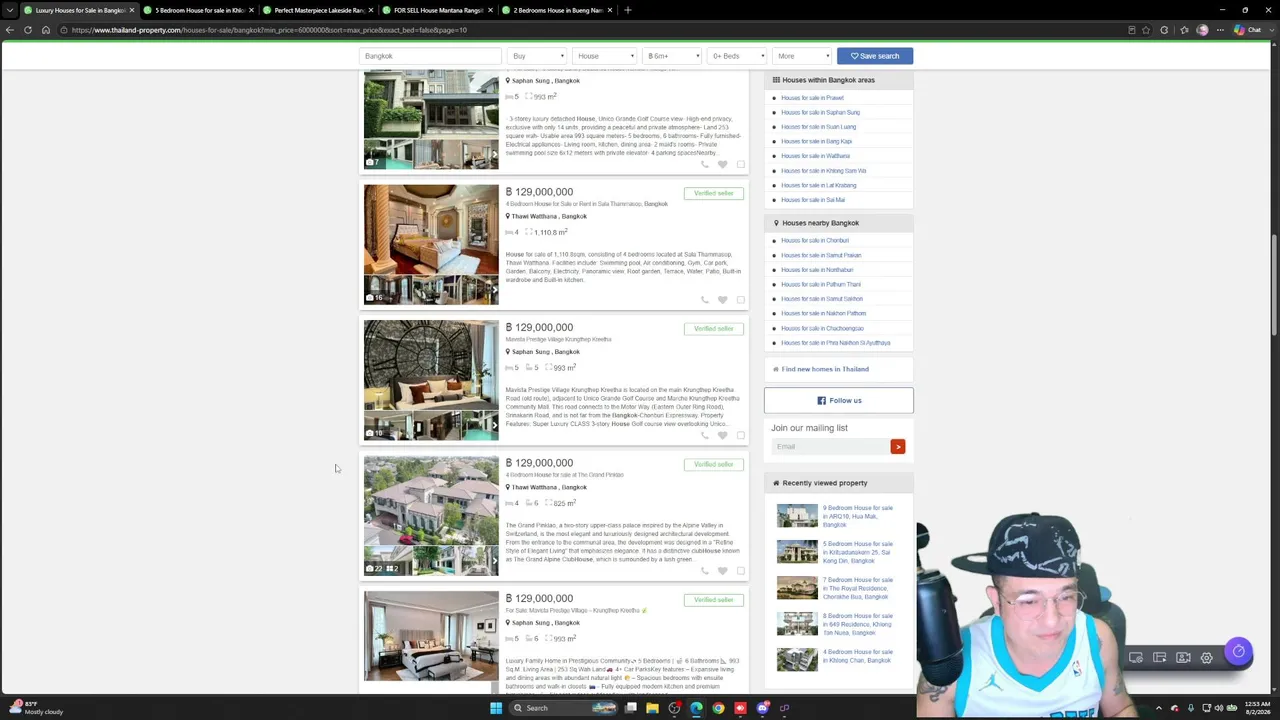Image resolution: width=1280 pixels, height=720 pixels.
Task: Open main photo of The Grand Pinklao listing
Action: click(431, 501)
